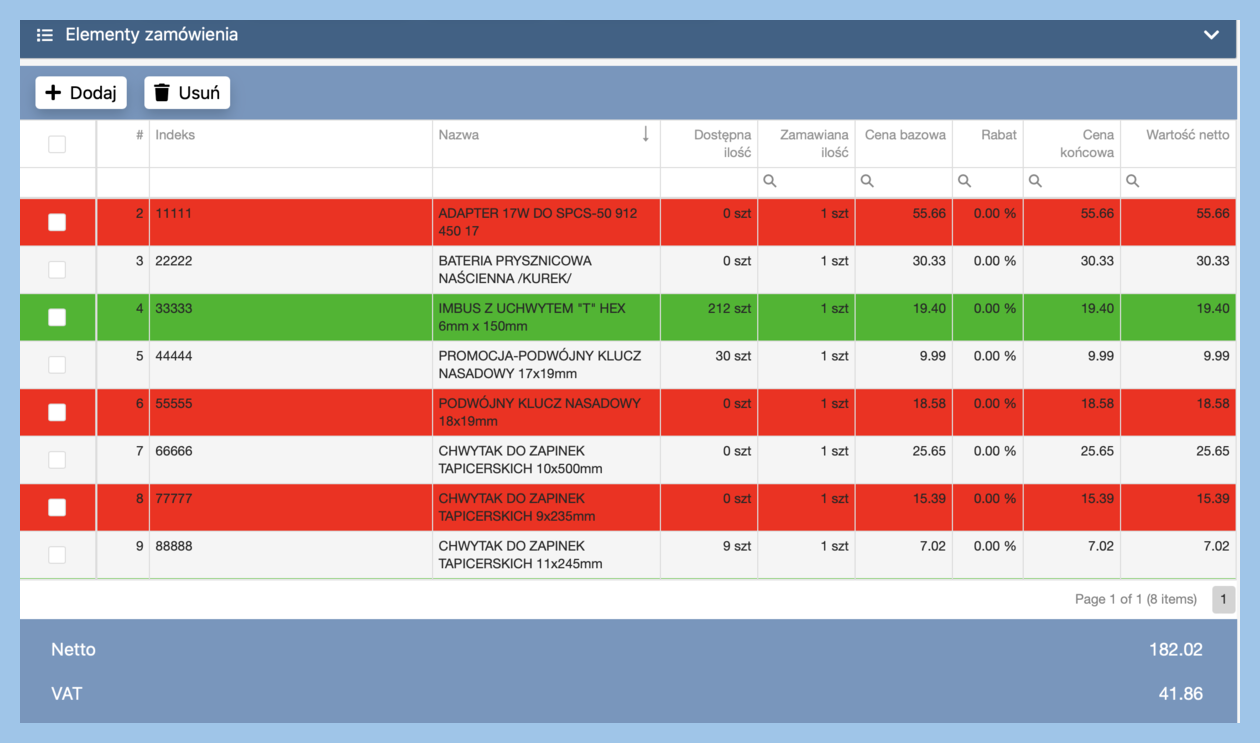Click search icon under Wartość netto

(1132, 182)
